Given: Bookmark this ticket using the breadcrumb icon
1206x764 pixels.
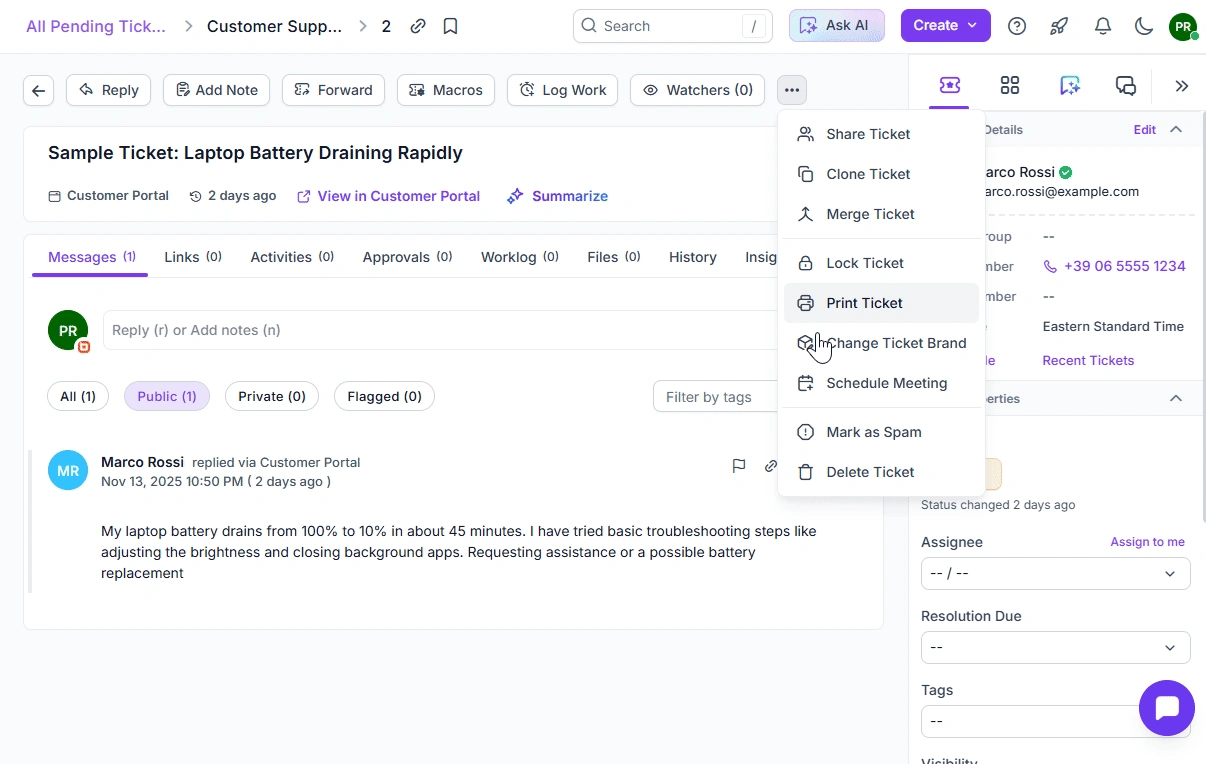Looking at the screenshot, I should 450,26.
